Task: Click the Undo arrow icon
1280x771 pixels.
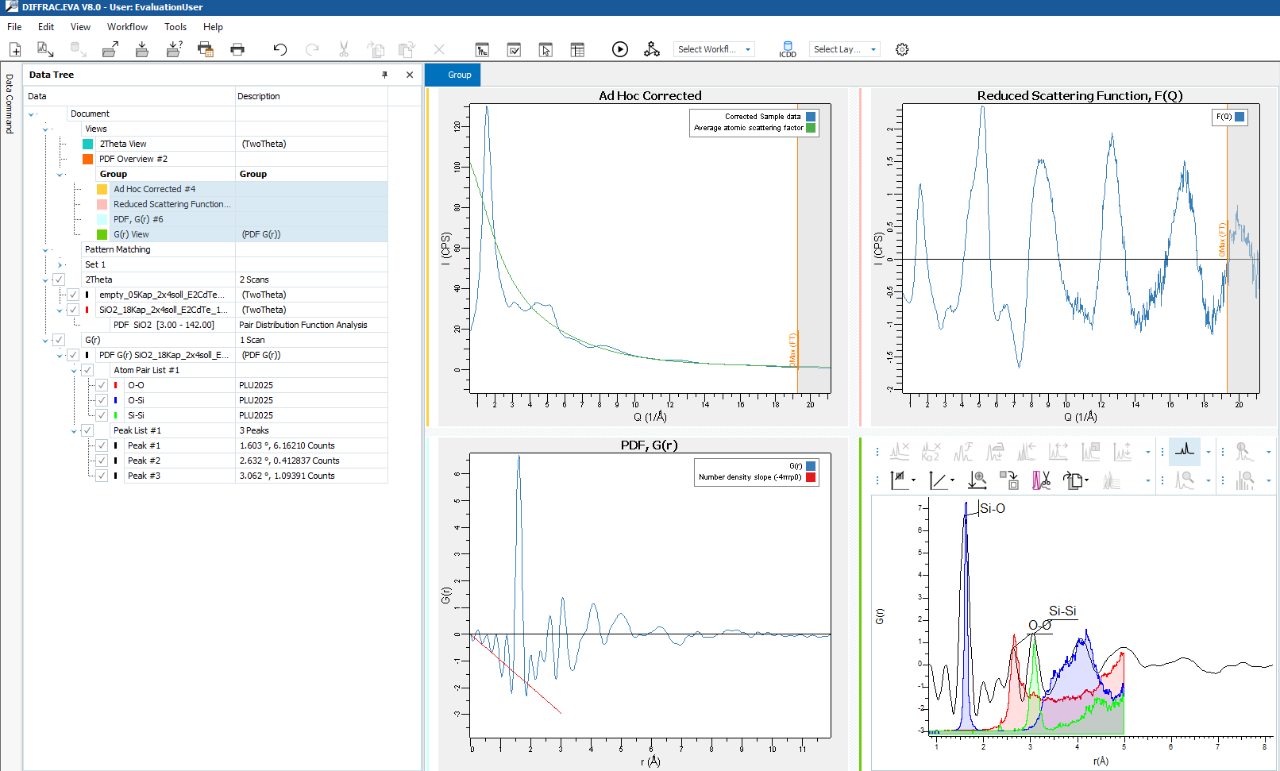Action: tap(280, 49)
